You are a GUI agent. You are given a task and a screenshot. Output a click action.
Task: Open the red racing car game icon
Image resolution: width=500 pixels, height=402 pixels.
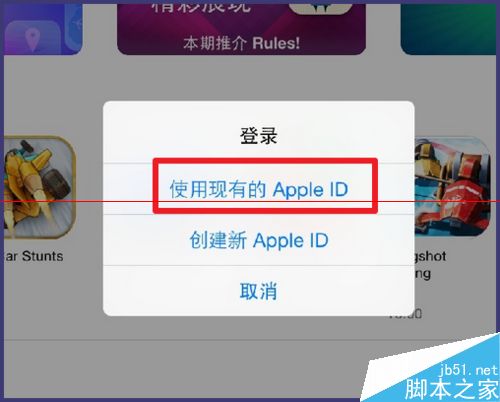(453, 187)
